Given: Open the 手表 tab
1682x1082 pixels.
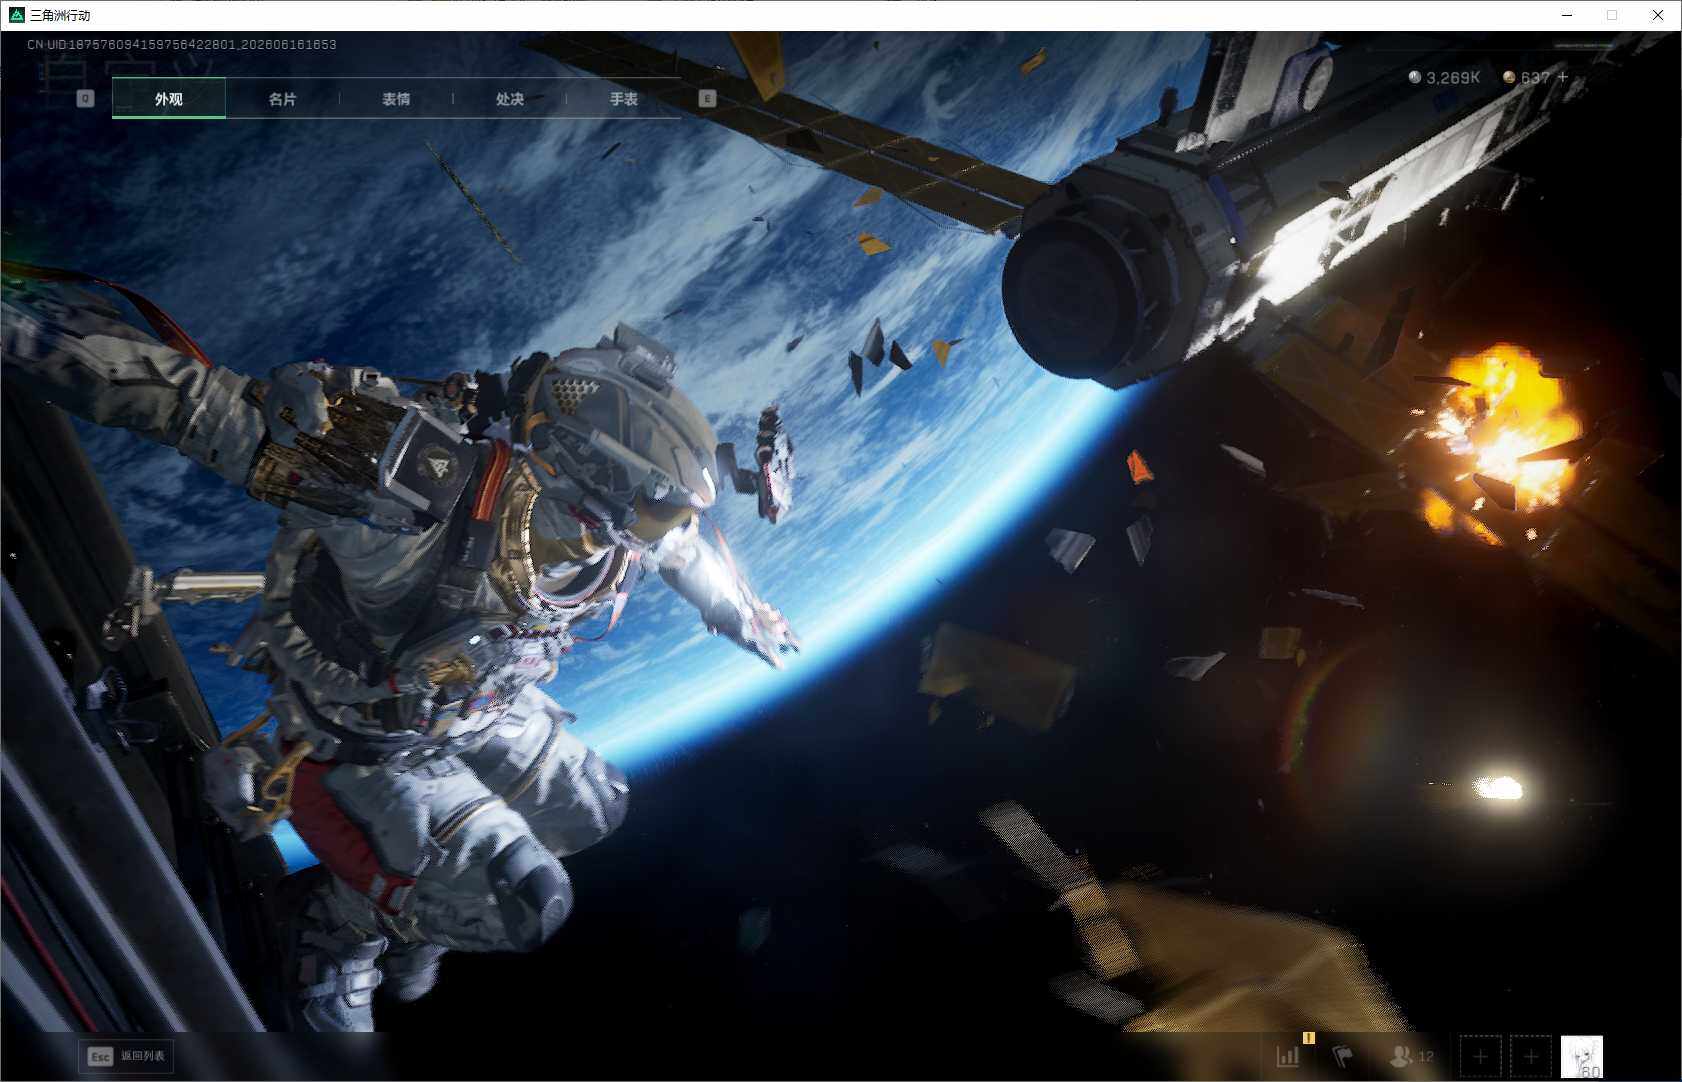Looking at the screenshot, I should point(624,99).
